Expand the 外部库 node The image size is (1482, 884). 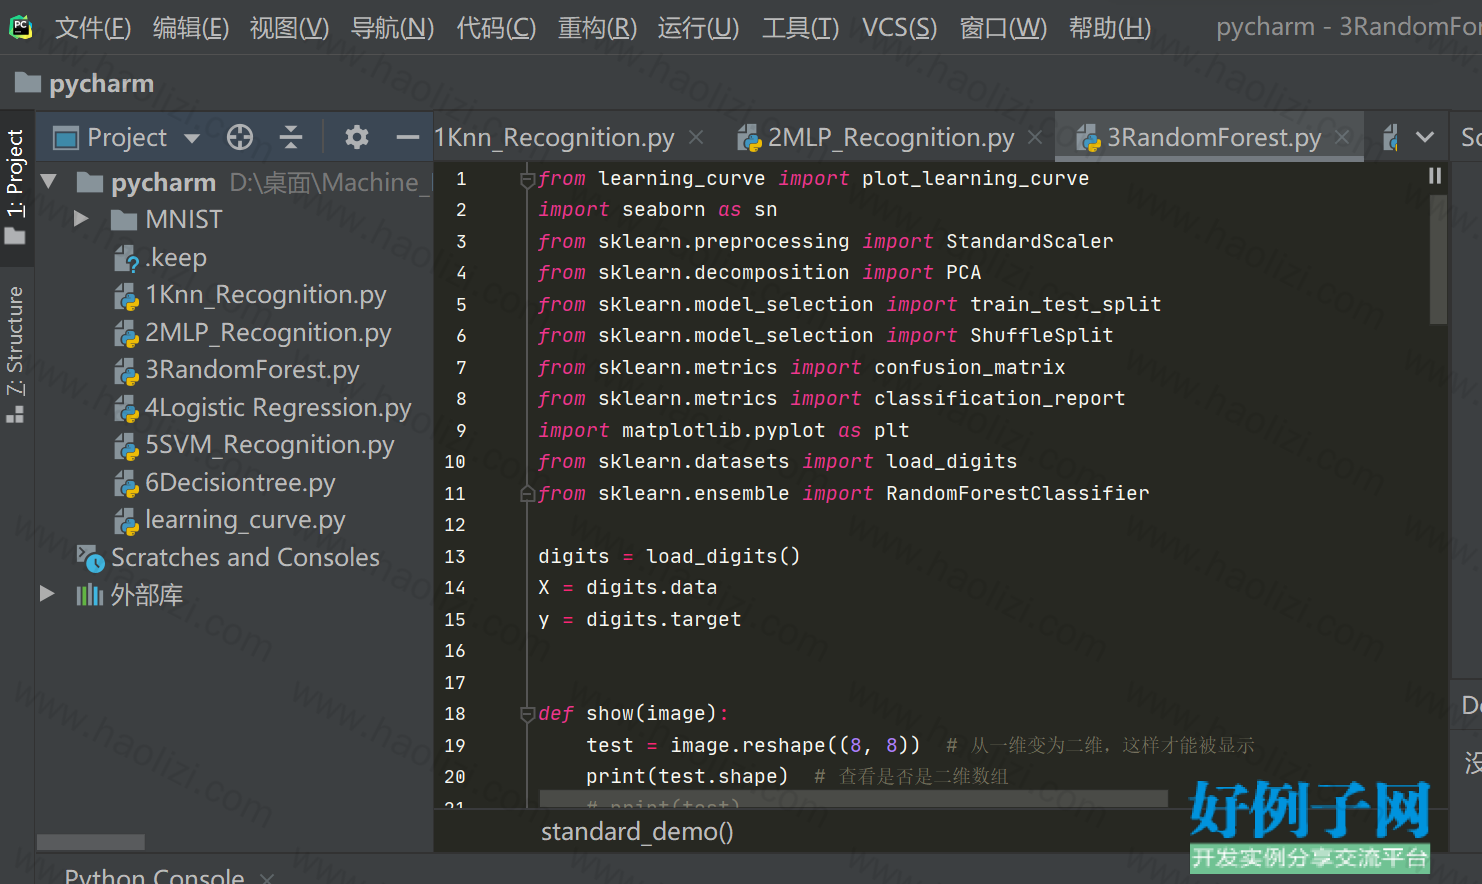click(x=47, y=594)
